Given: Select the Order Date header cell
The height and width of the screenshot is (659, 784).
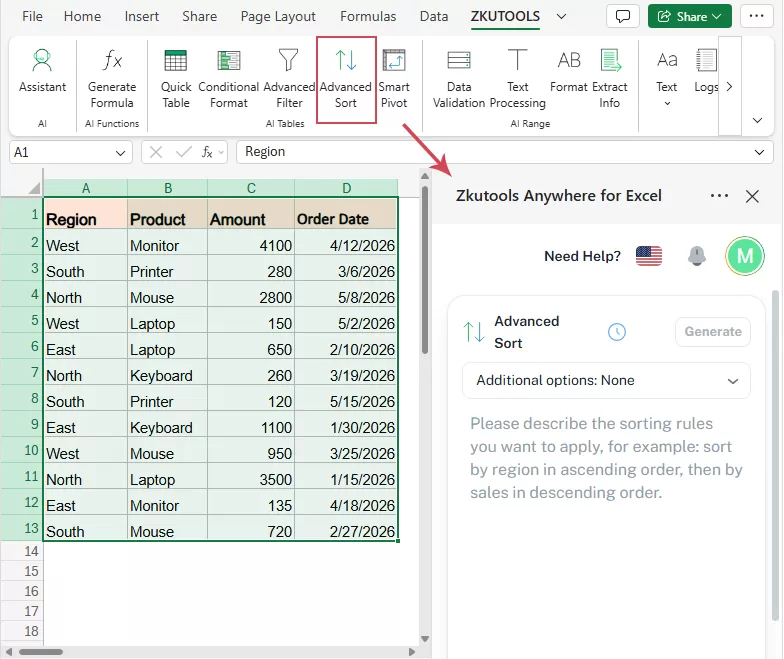Looking at the screenshot, I should point(346,214).
